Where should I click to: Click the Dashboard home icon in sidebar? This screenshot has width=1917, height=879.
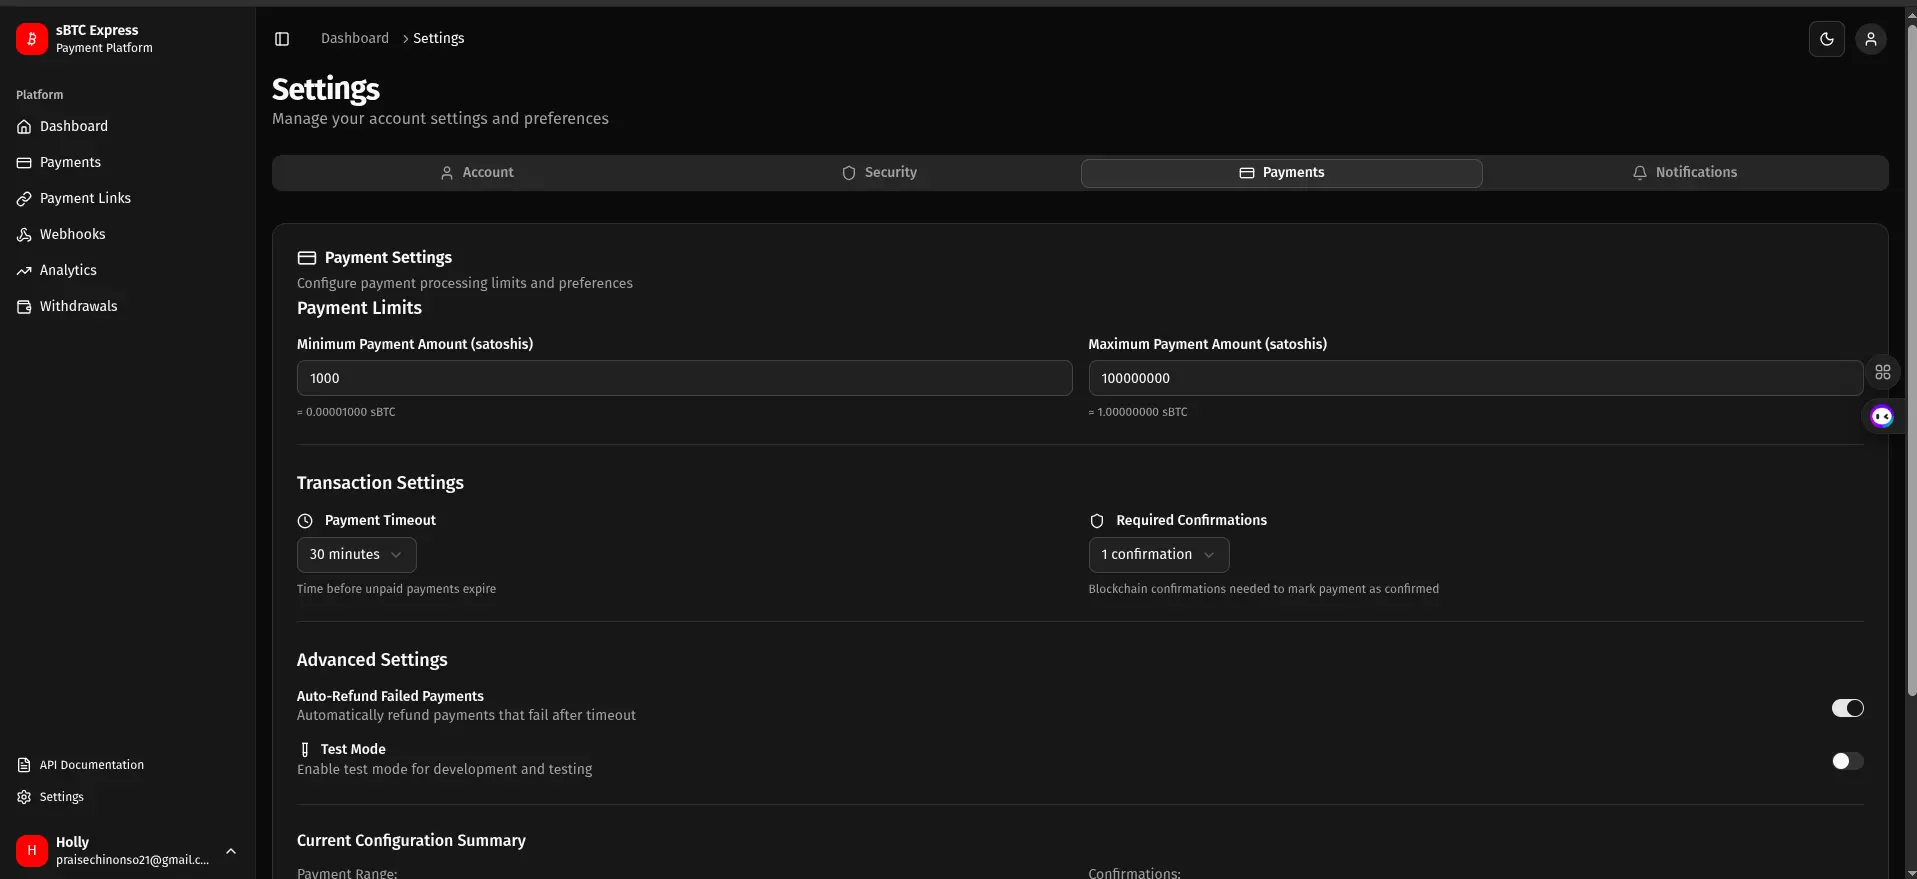point(24,127)
